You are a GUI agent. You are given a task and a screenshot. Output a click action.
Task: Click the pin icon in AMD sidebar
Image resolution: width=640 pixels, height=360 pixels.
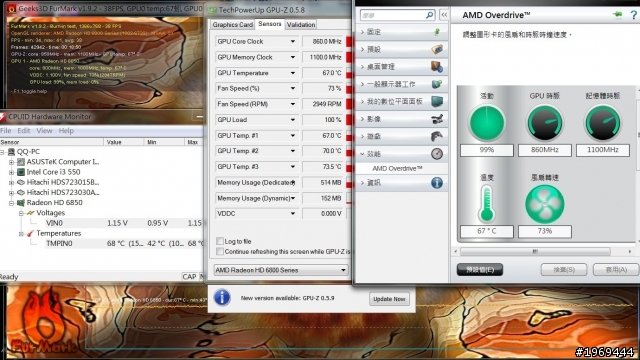click(x=437, y=32)
